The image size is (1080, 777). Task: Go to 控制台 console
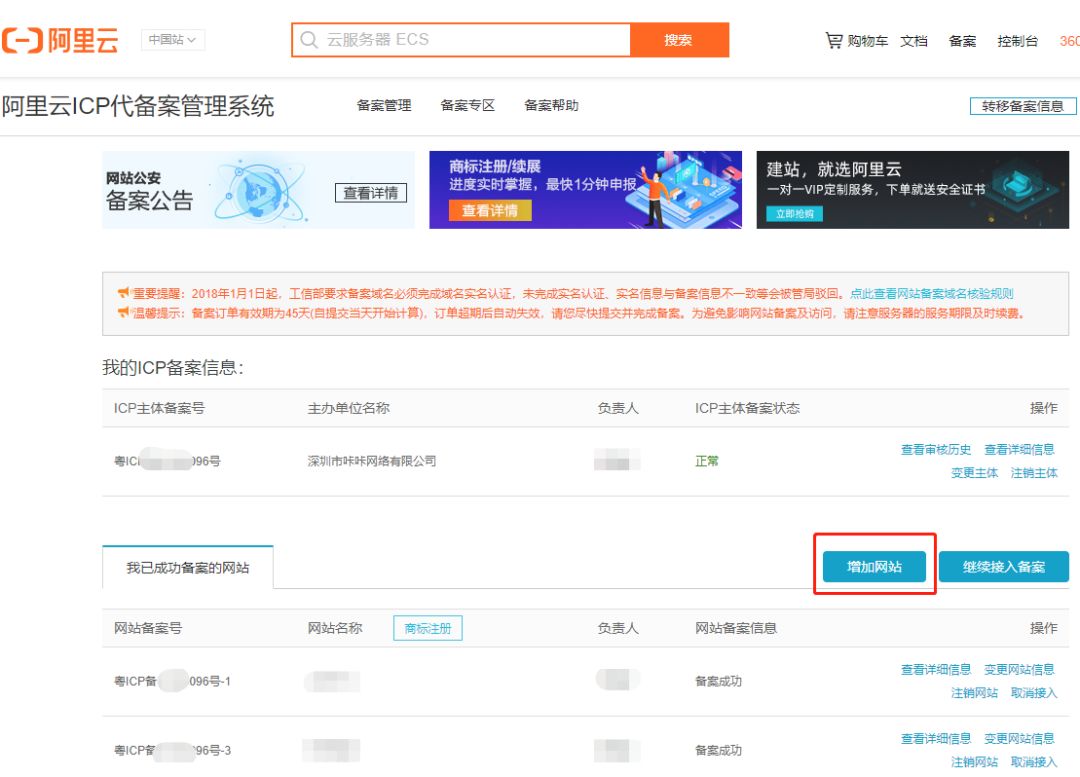pos(1017,41)
